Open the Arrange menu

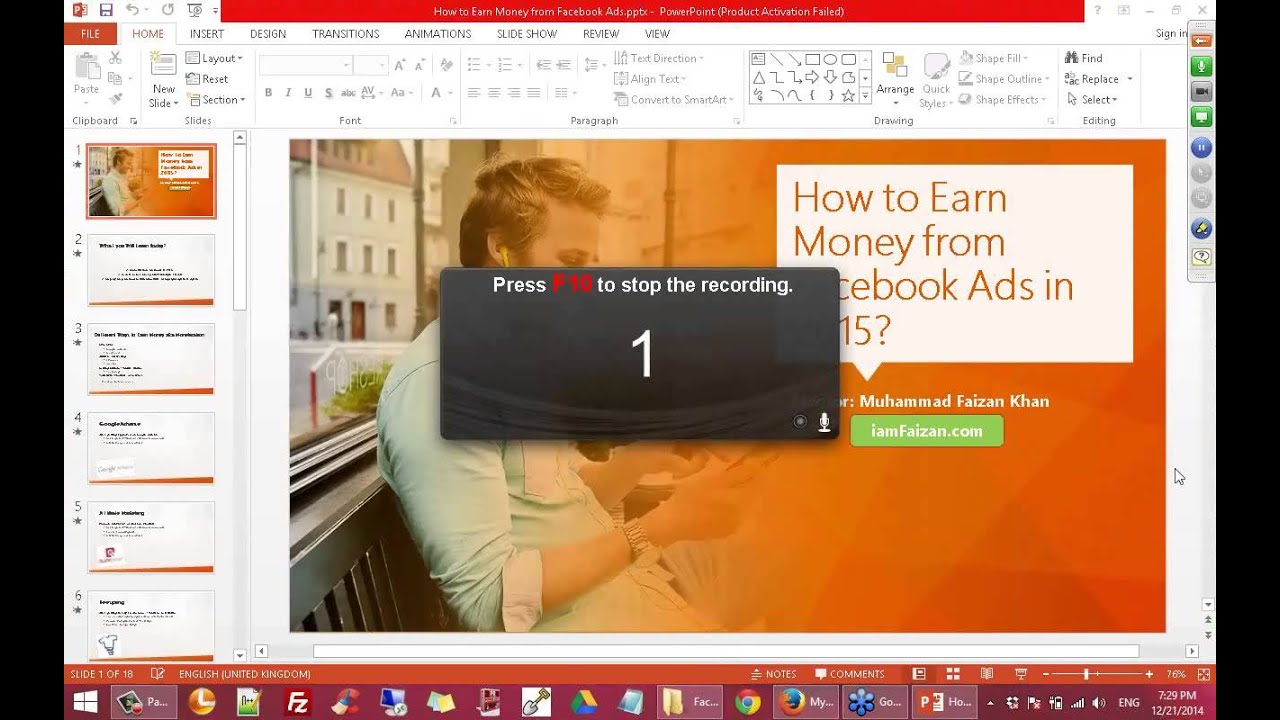click(895, 80)
